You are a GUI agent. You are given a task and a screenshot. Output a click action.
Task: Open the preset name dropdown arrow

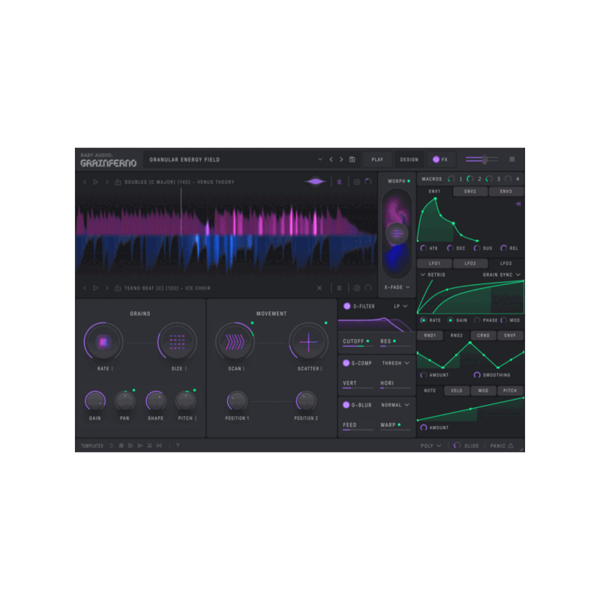coord(320,160)
